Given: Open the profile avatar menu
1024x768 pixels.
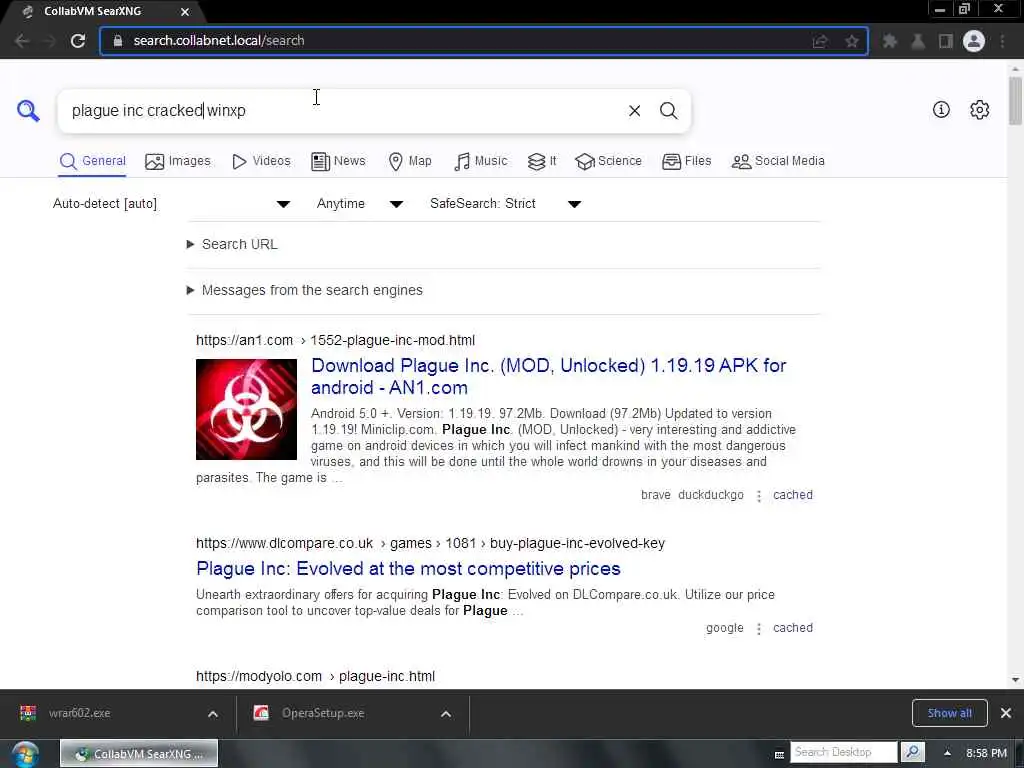Looking at the screenshot, I should pos(974,41).
